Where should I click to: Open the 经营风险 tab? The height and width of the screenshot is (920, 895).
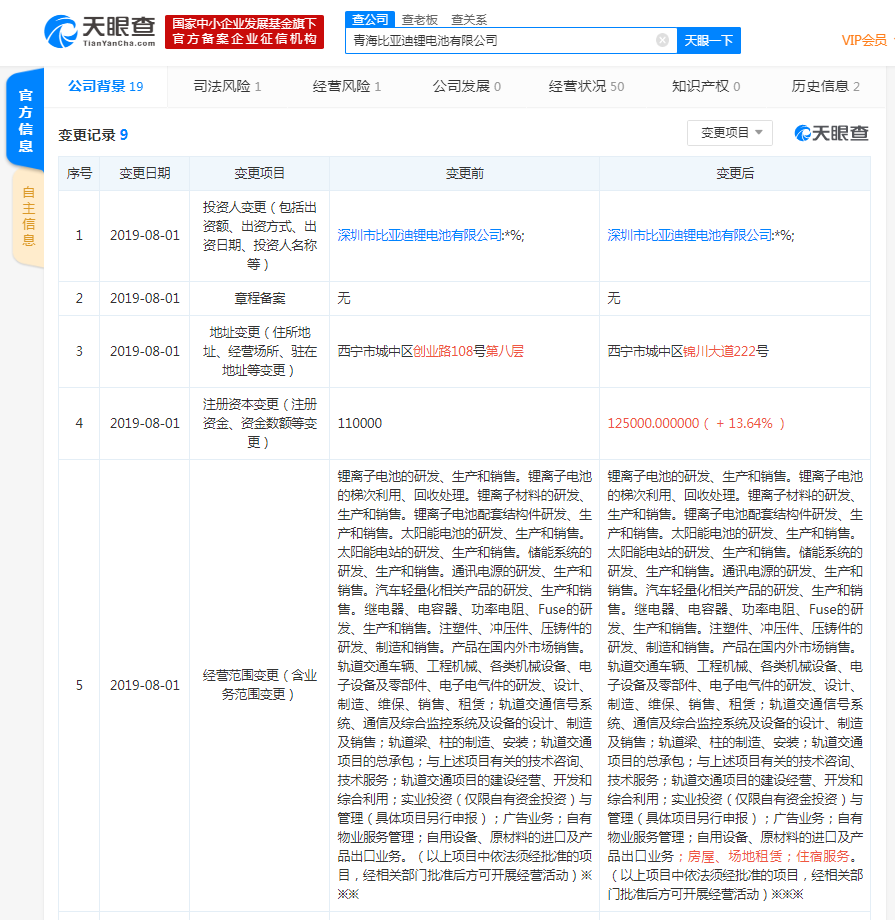pyautogui.click(x=347, y=86)
